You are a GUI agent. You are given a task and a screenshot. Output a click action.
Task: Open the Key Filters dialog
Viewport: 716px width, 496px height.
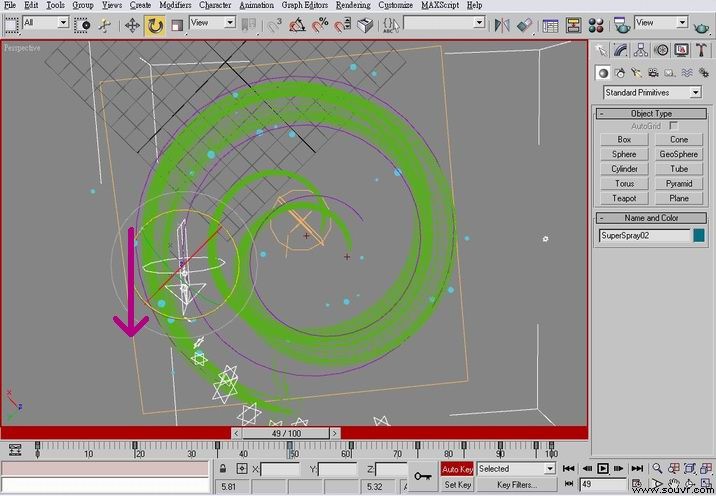(517, 485)
